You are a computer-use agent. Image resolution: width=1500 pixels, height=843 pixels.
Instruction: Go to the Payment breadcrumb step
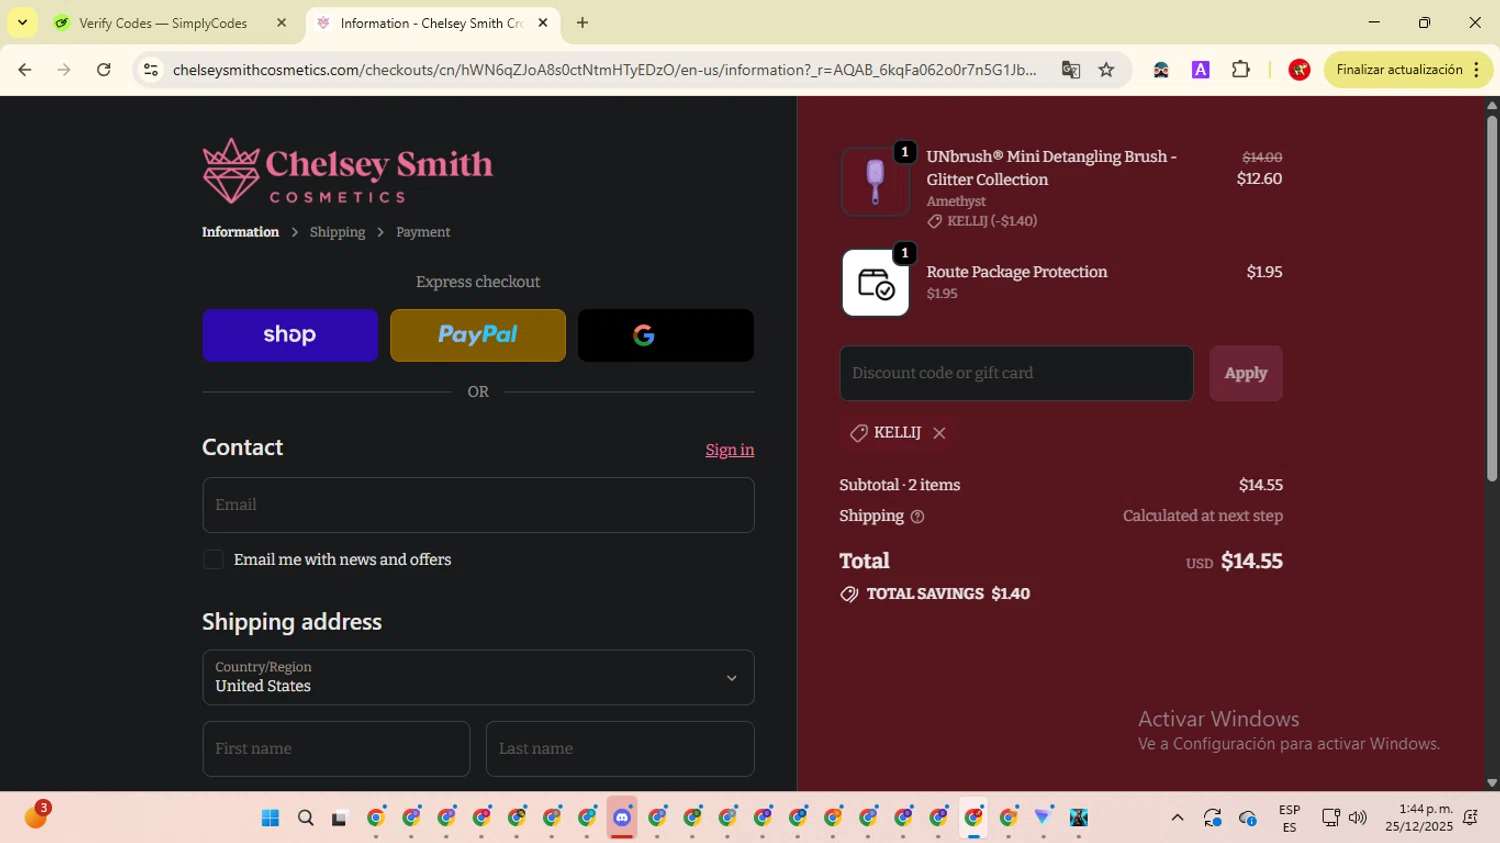tap(423, 232)
